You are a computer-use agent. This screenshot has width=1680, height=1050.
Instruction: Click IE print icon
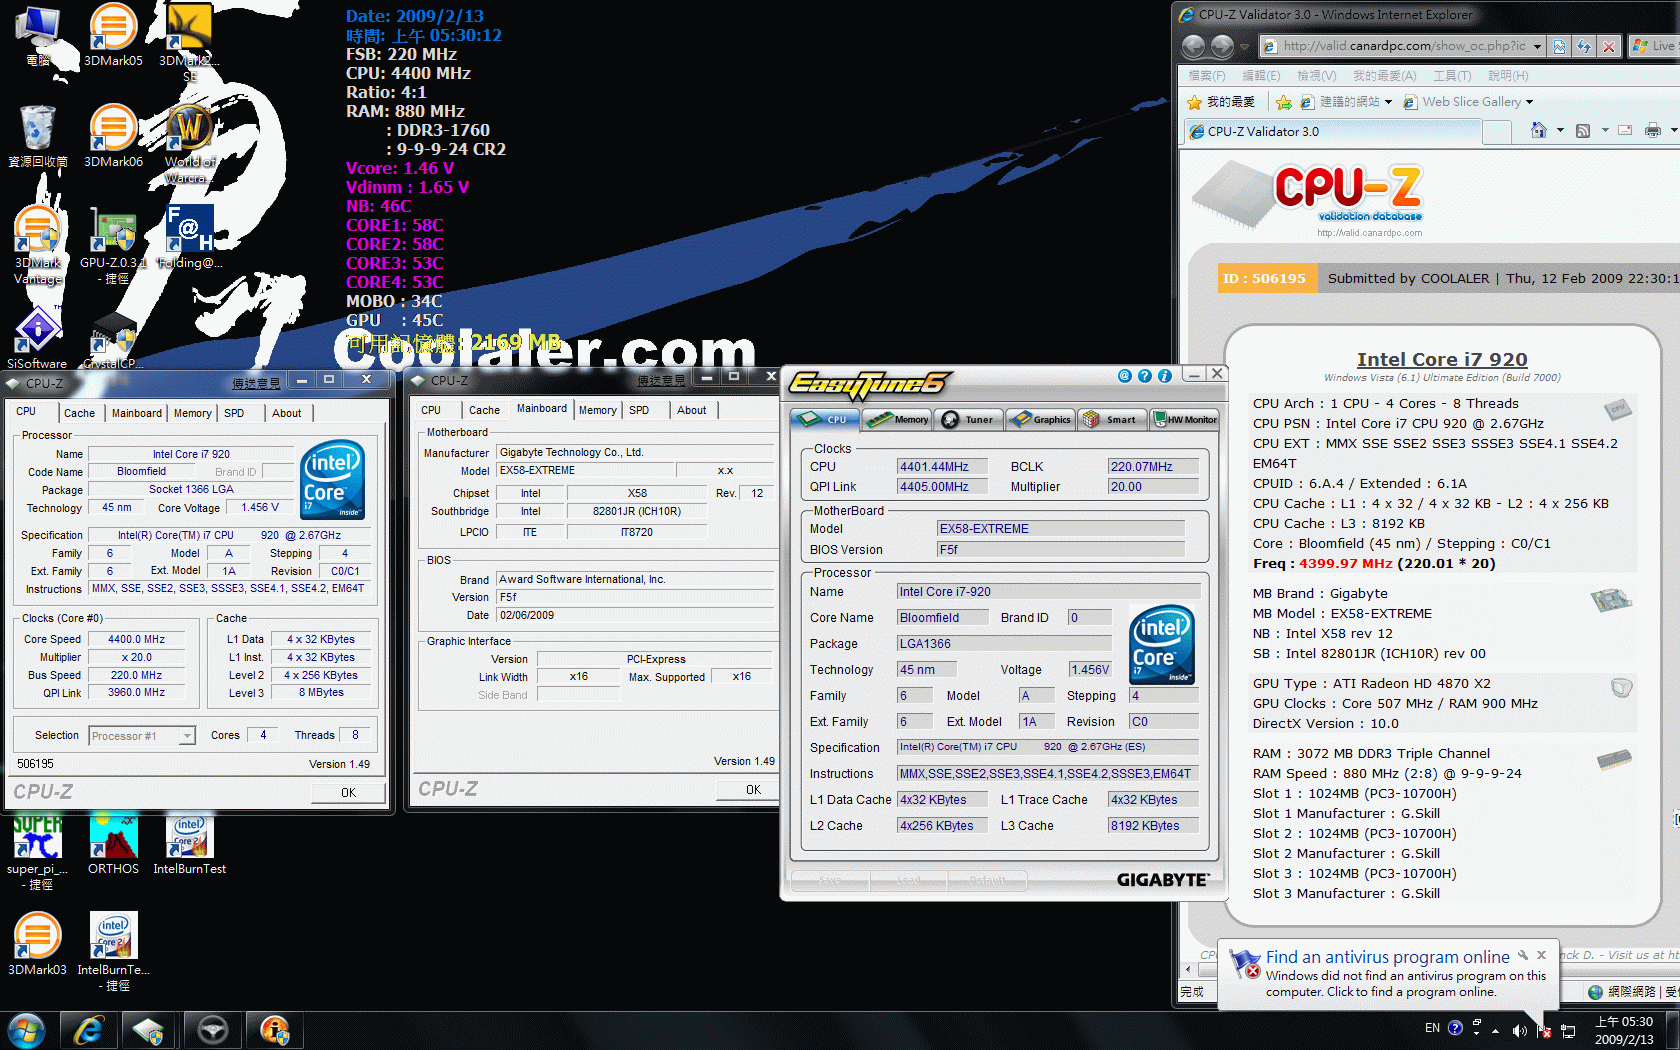1653,130
